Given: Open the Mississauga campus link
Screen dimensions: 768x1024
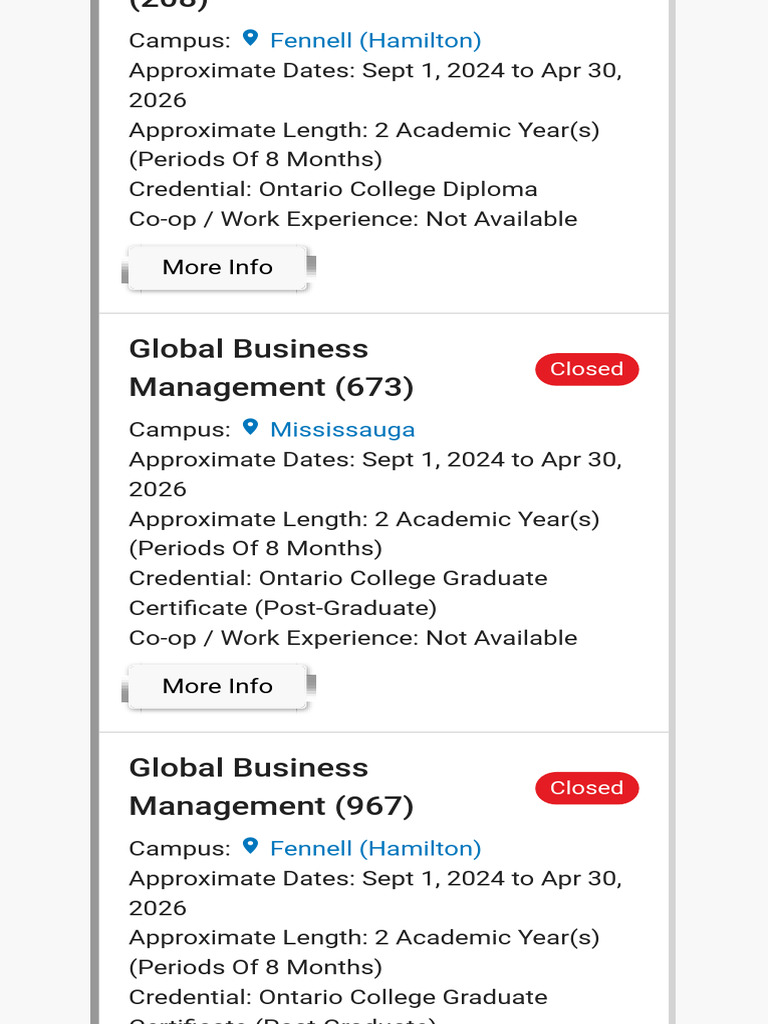Looking at the screenshot, I should [x=343, y=429].
